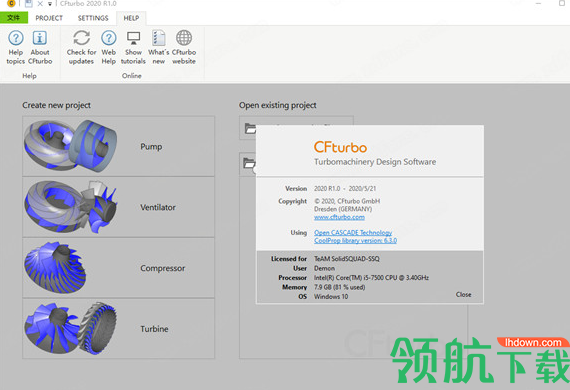Click the Turbine model thumbnail
The height and width of the screenshot is (390, 570).
pos(71,329)
